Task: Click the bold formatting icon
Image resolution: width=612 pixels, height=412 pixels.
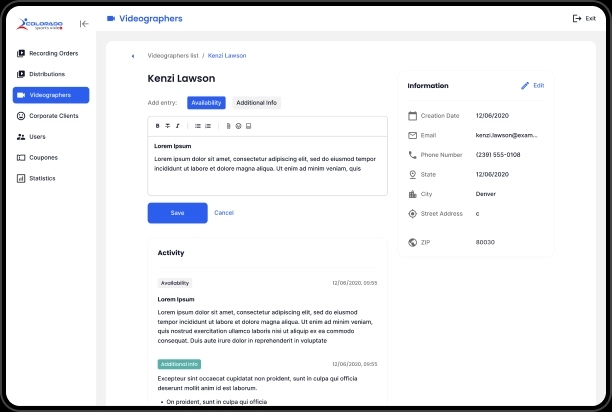Action: click(x=157, y=126)
